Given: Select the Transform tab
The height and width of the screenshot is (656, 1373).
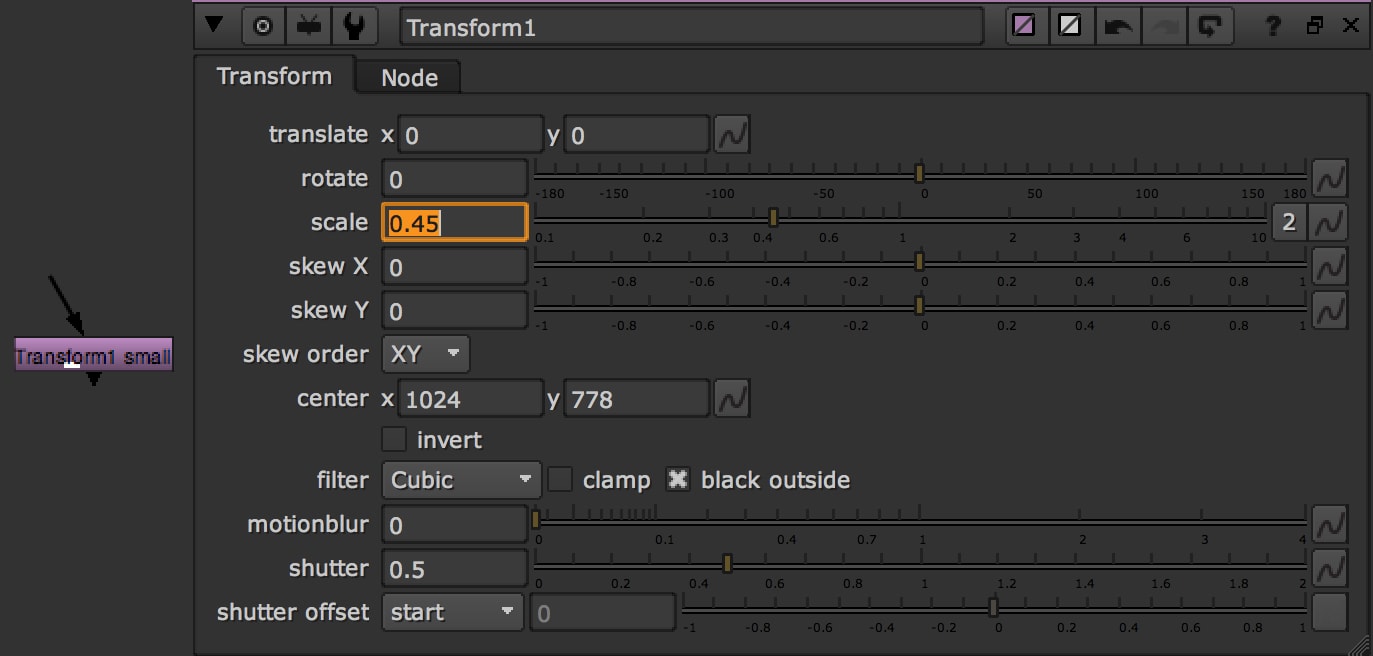Looking at the screenshot, I should tap(274, 77).
